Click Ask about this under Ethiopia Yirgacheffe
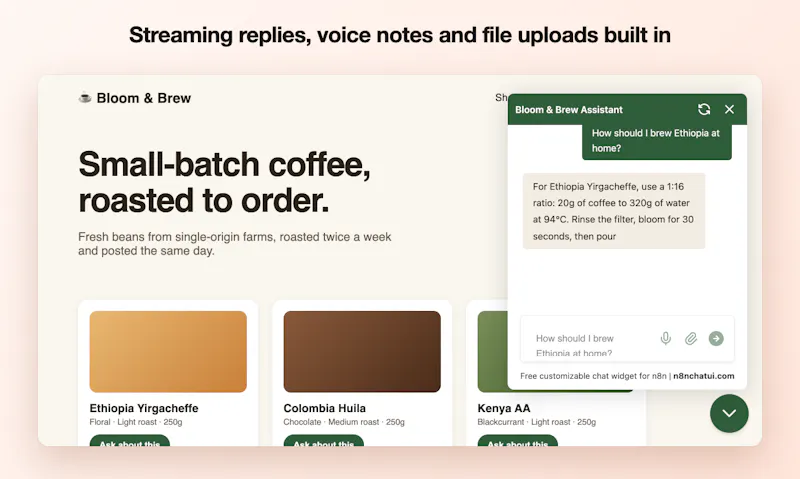Screen dimensions: 800x479 tap(130, 441)
